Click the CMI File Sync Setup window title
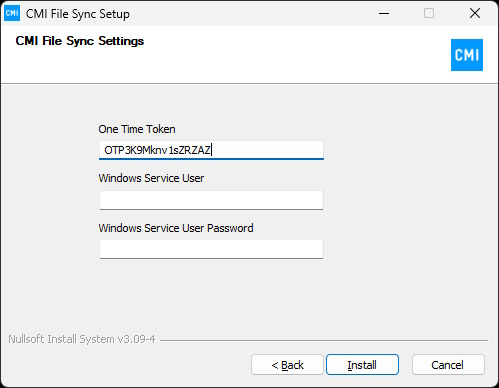 (x=78, y=14)
